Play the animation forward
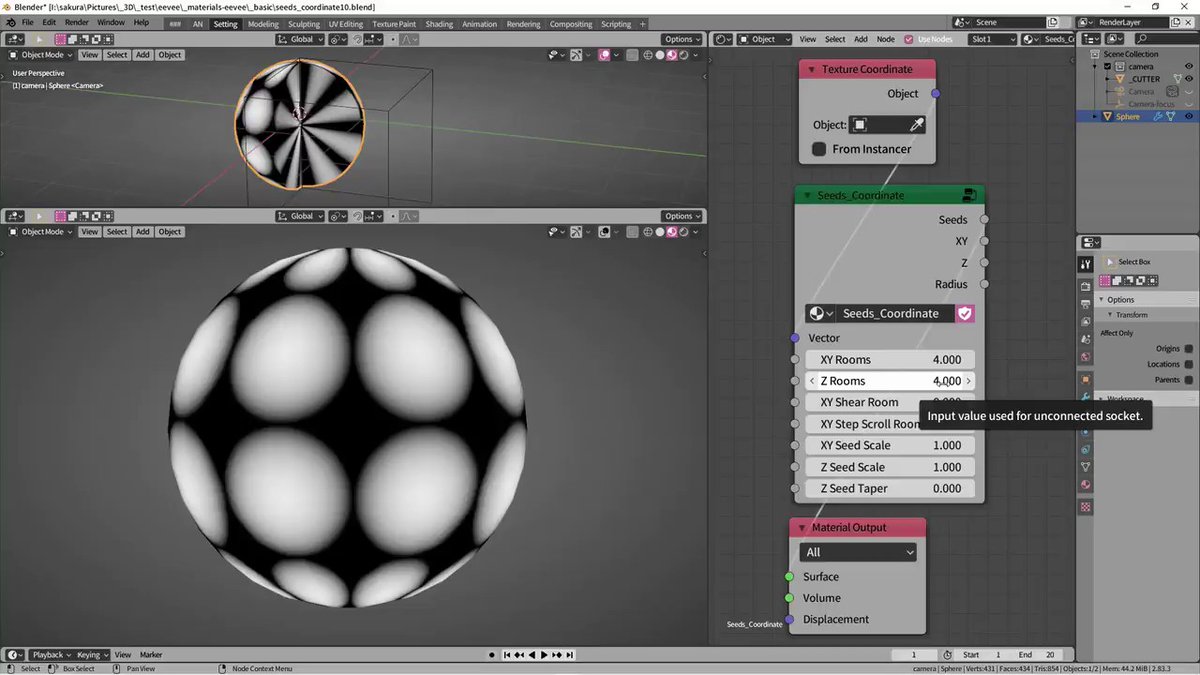Viewport: 1200px width, 675px height. coord(545,655)
